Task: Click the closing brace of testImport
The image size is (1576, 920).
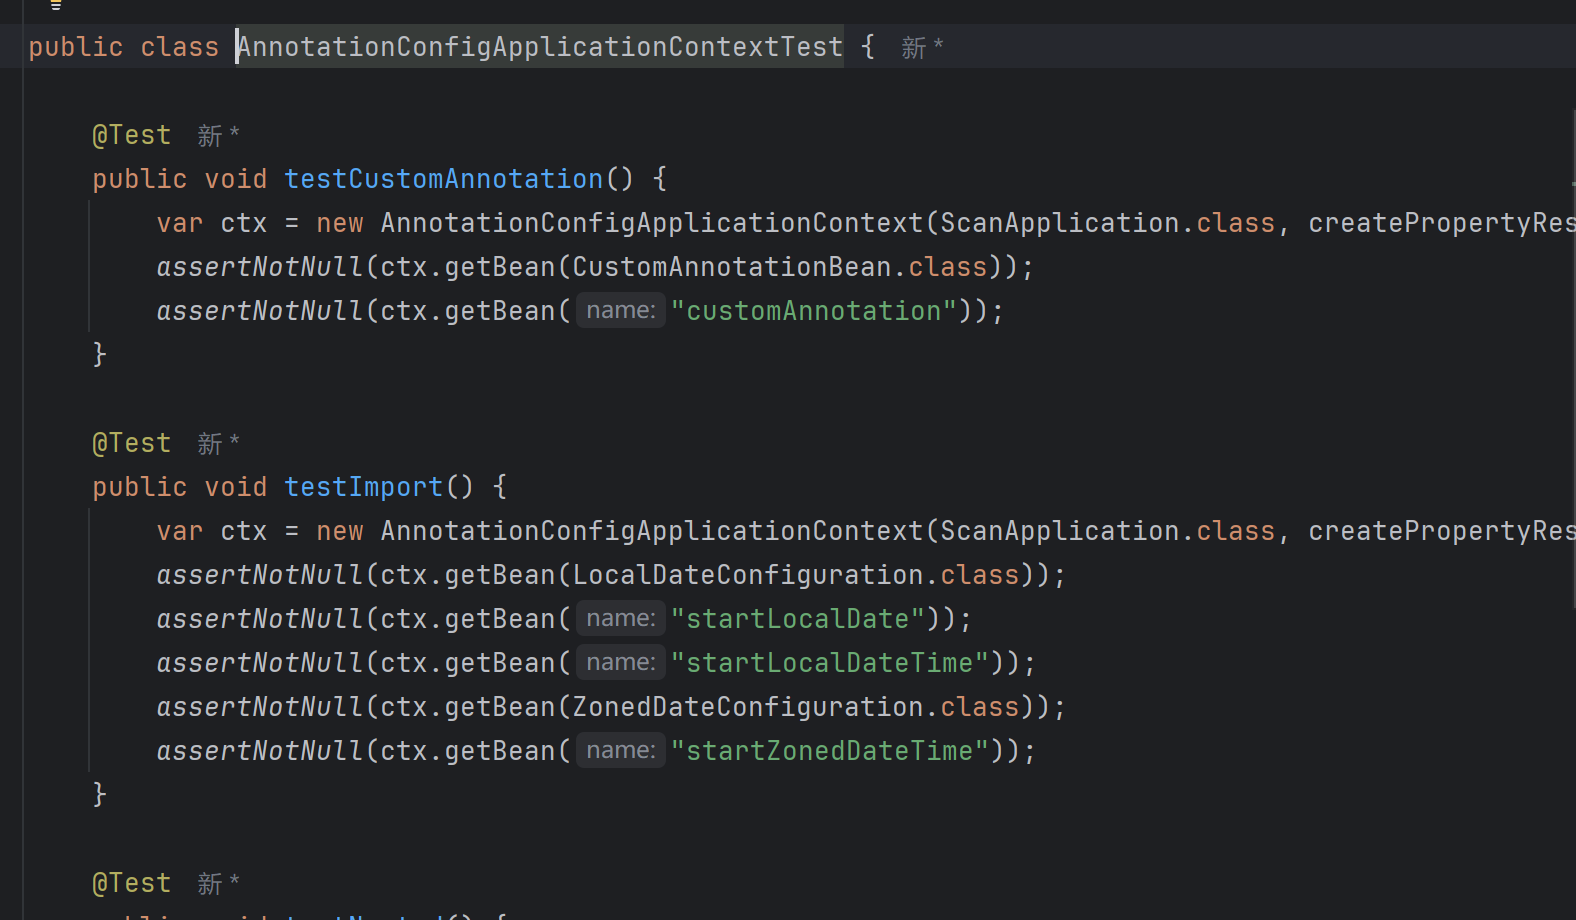Action: 99,795
